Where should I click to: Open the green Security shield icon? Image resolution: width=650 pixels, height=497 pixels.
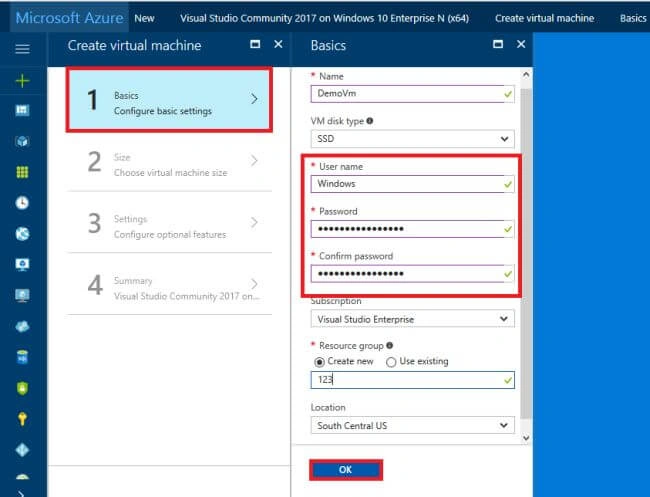(22, 388)
